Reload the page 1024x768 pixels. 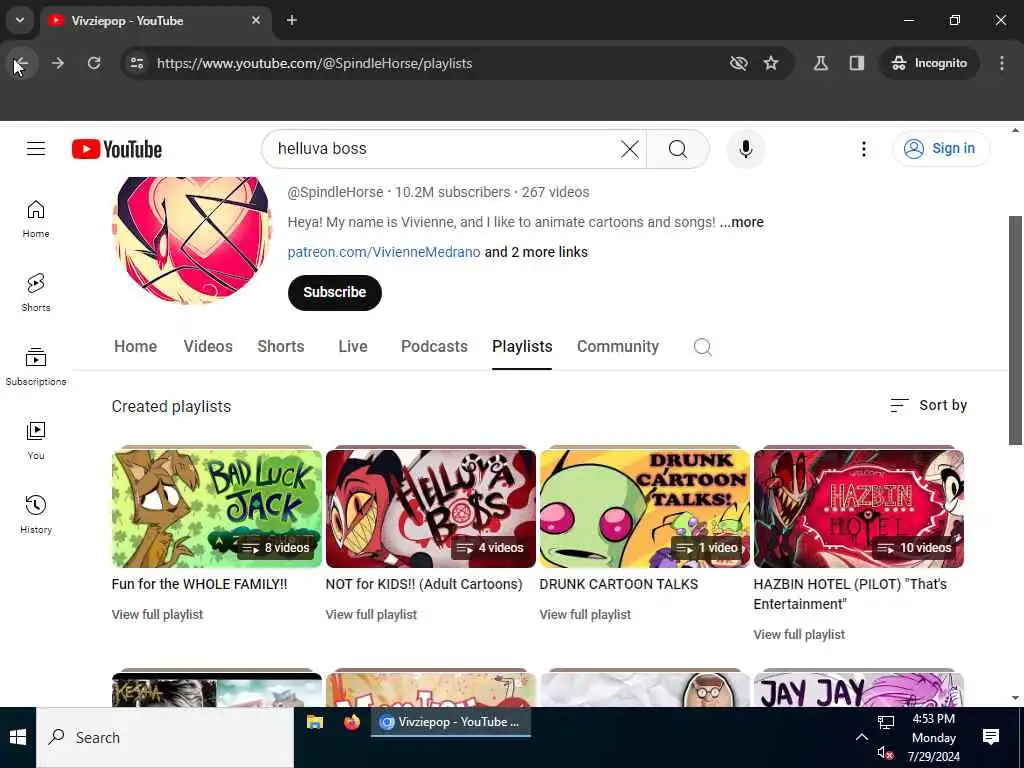(94, 63)
